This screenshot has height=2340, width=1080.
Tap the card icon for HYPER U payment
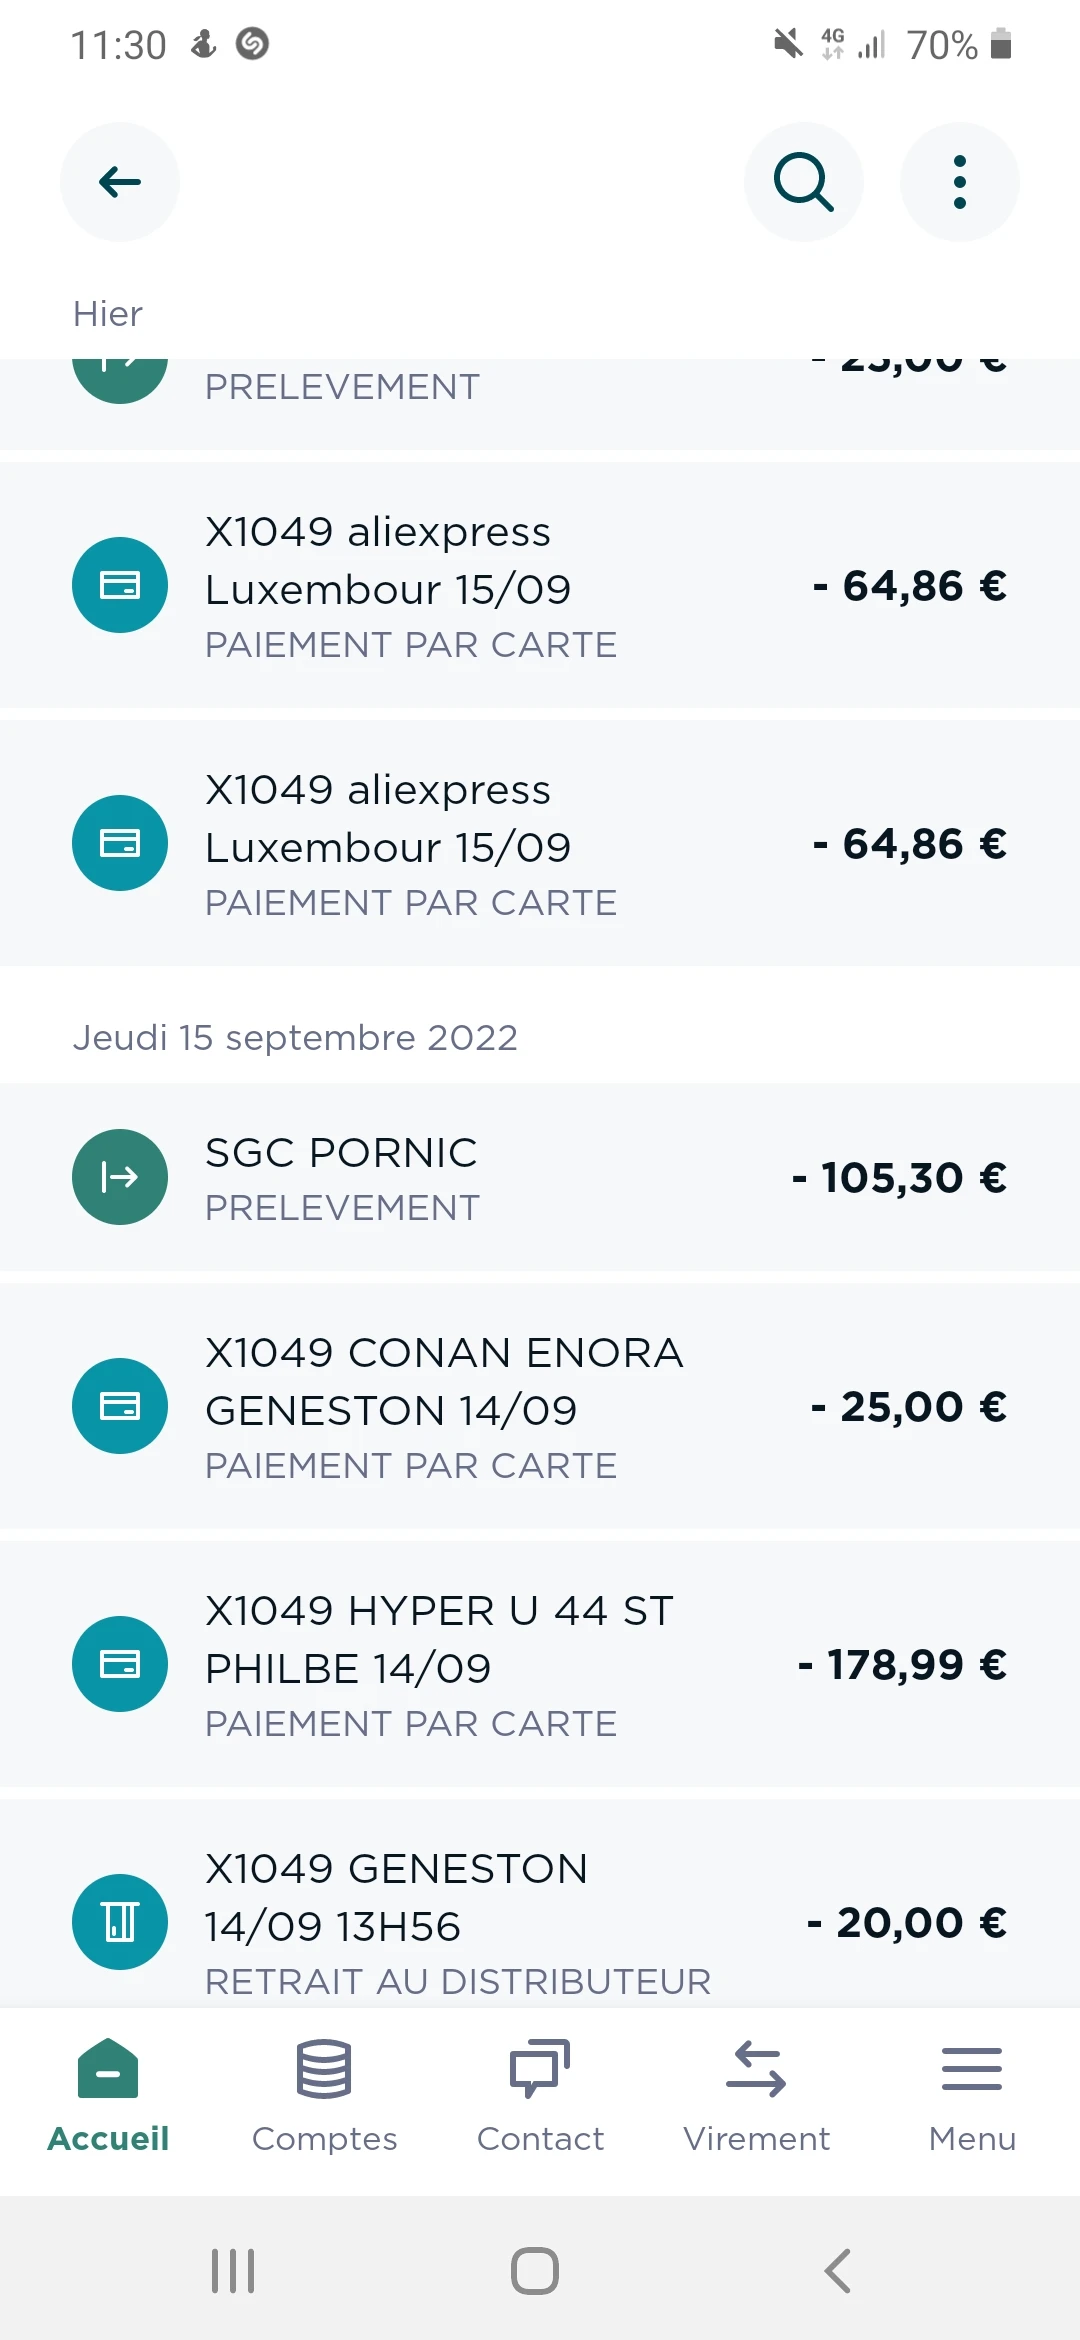[120, 1664]
